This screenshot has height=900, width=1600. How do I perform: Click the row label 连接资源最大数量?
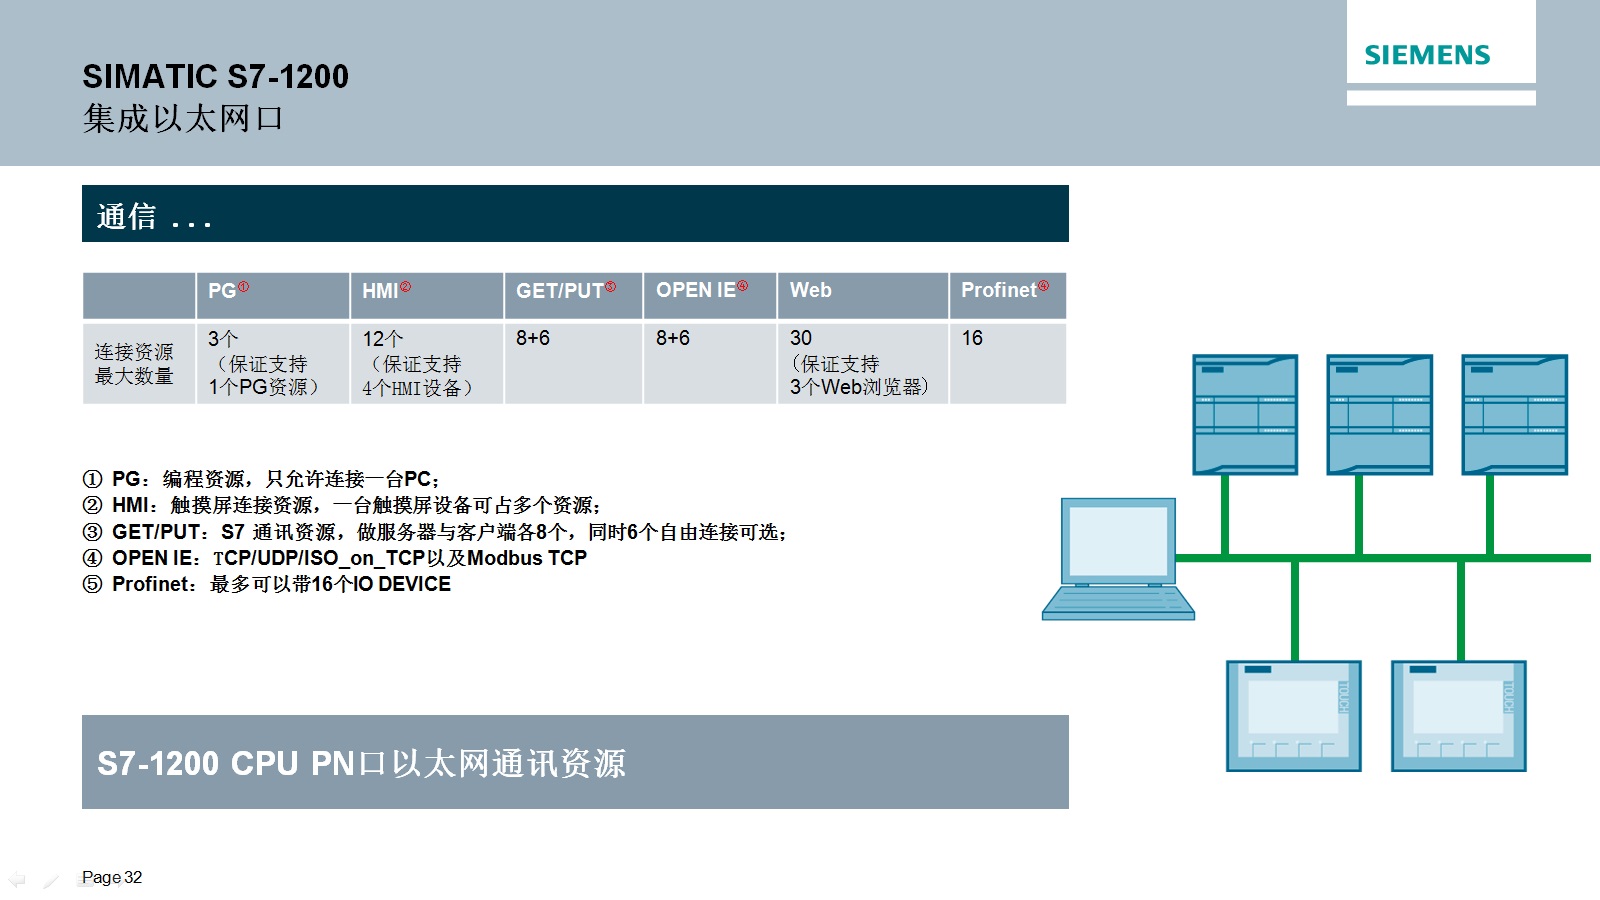[x=139, y=364]
